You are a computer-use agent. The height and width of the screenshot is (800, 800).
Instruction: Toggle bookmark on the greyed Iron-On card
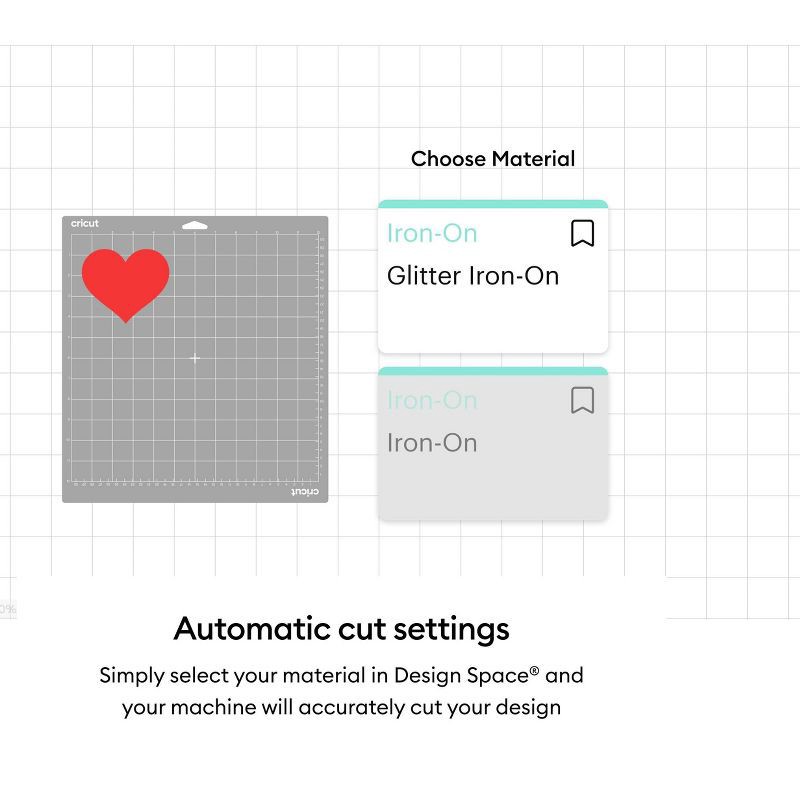(582, 400)
